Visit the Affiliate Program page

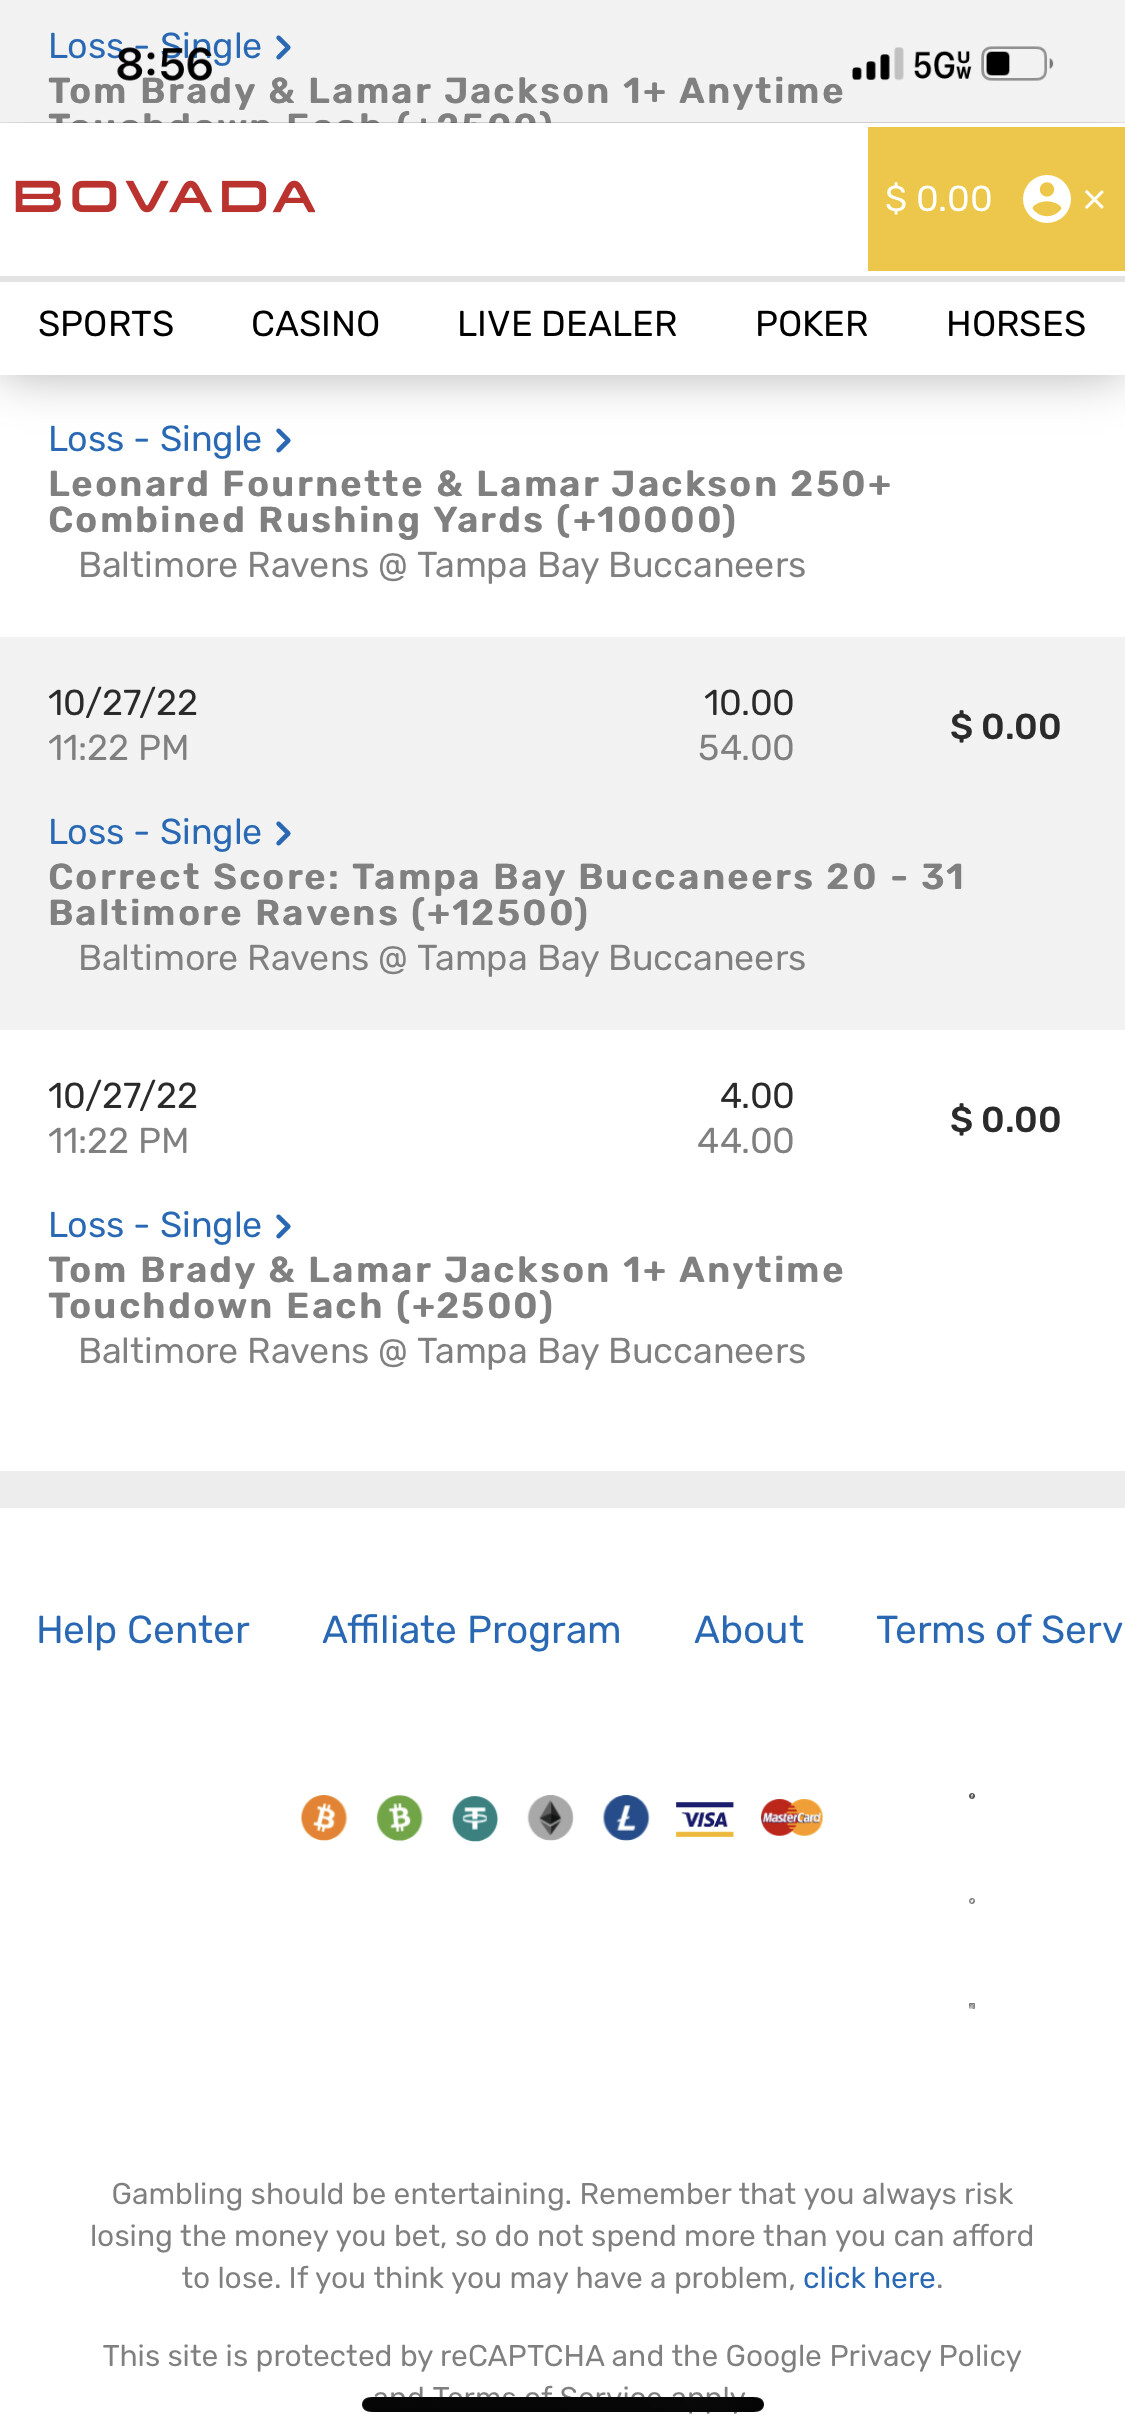coord(471,1630)
